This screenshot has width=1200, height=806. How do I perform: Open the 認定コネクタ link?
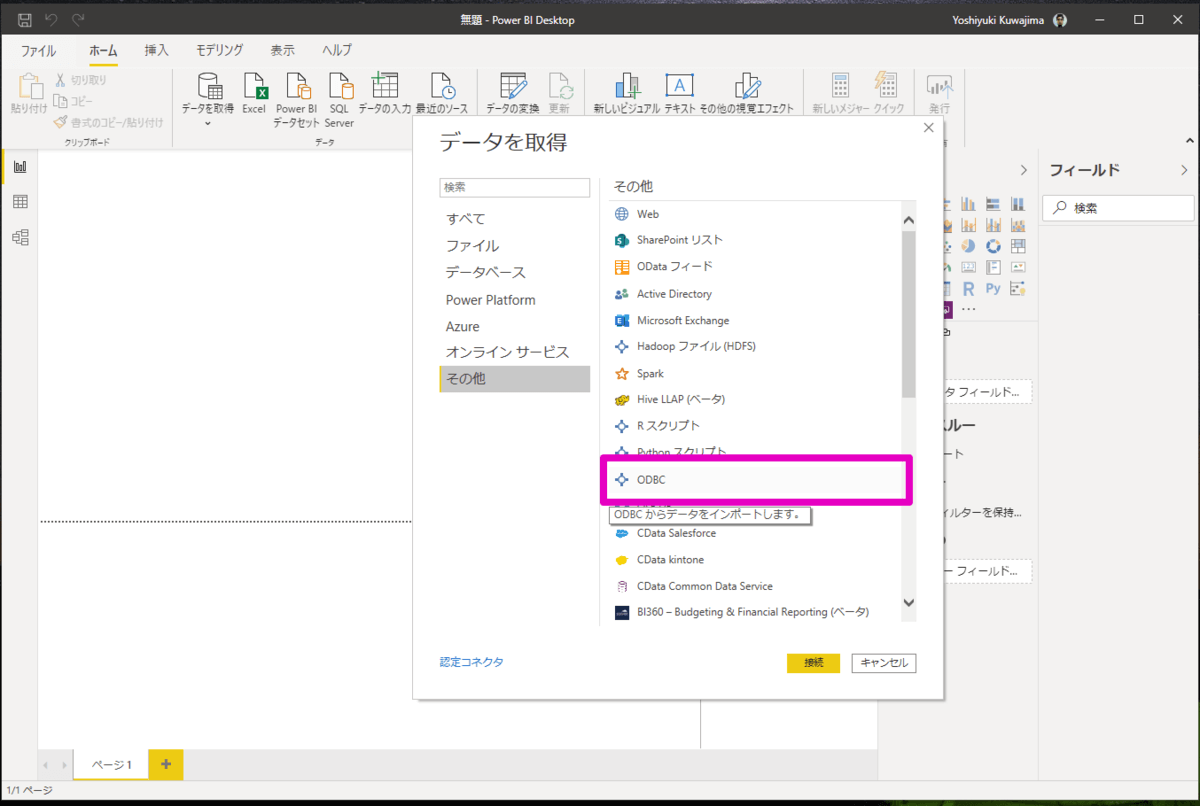tap(472, 662)
